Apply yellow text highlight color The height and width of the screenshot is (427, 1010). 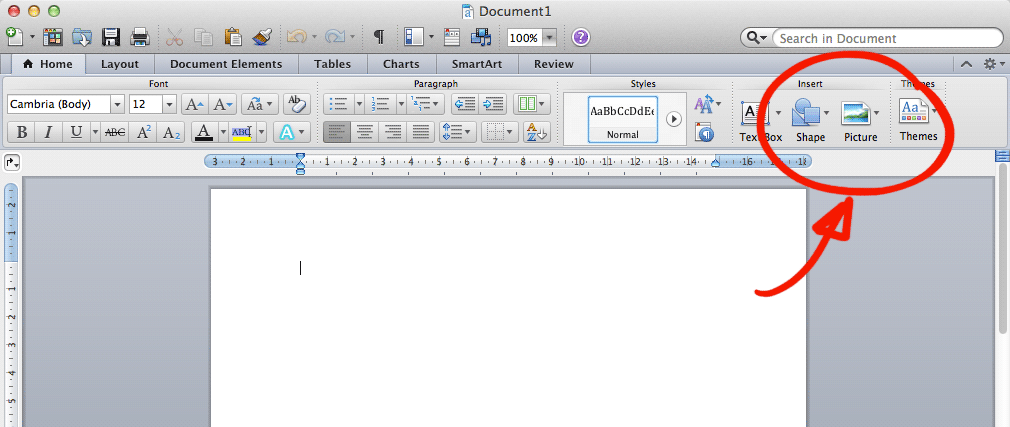click(242, 132)
